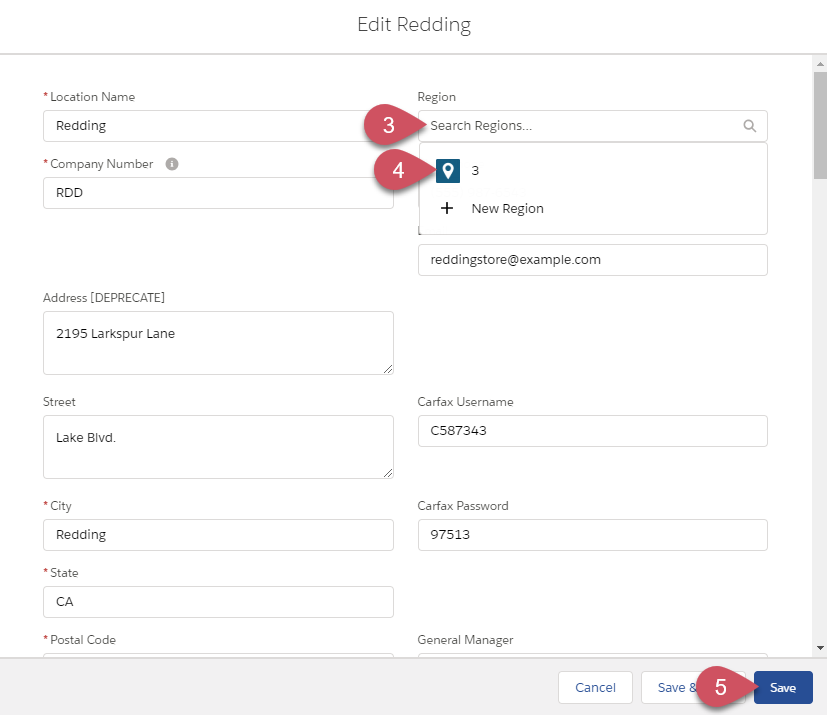The image size is (827, 715).
Task: Edit the Company Number field RDD
Action: coord(218,193)
